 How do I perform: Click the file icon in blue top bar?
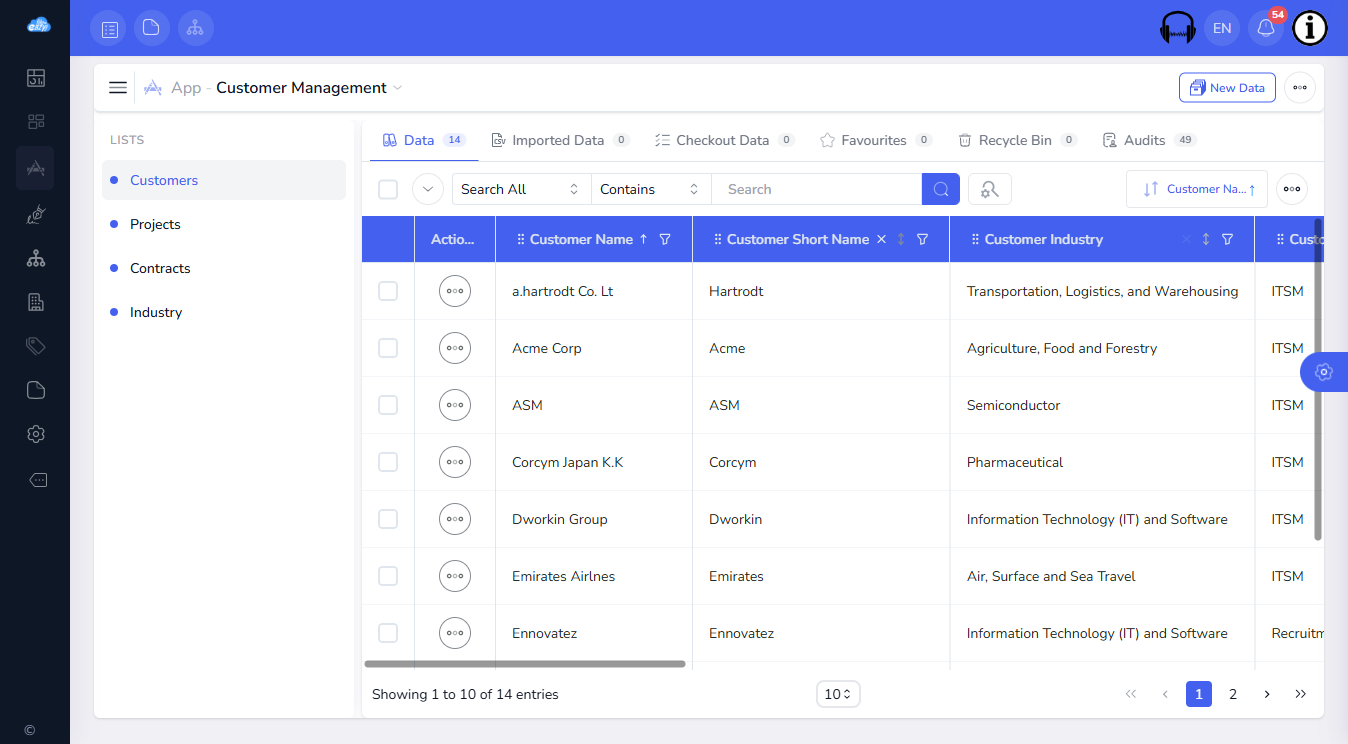pos(152,28)
